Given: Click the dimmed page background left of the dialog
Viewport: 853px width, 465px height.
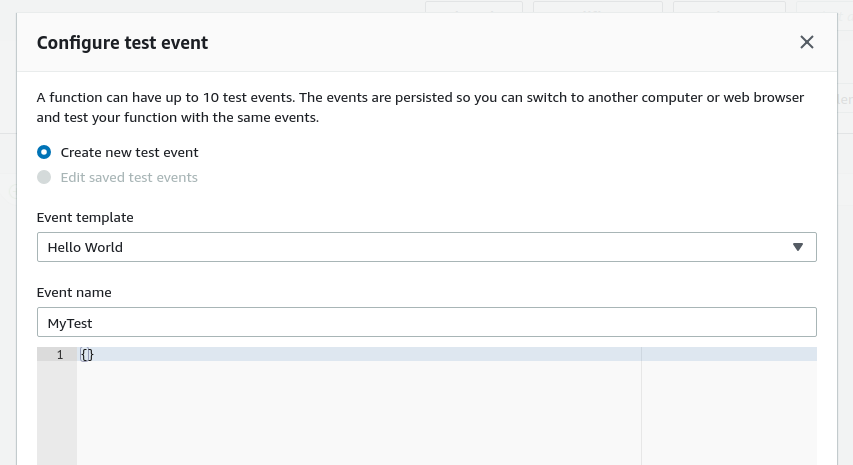Looking at the screenshot, I should (8, 245).
